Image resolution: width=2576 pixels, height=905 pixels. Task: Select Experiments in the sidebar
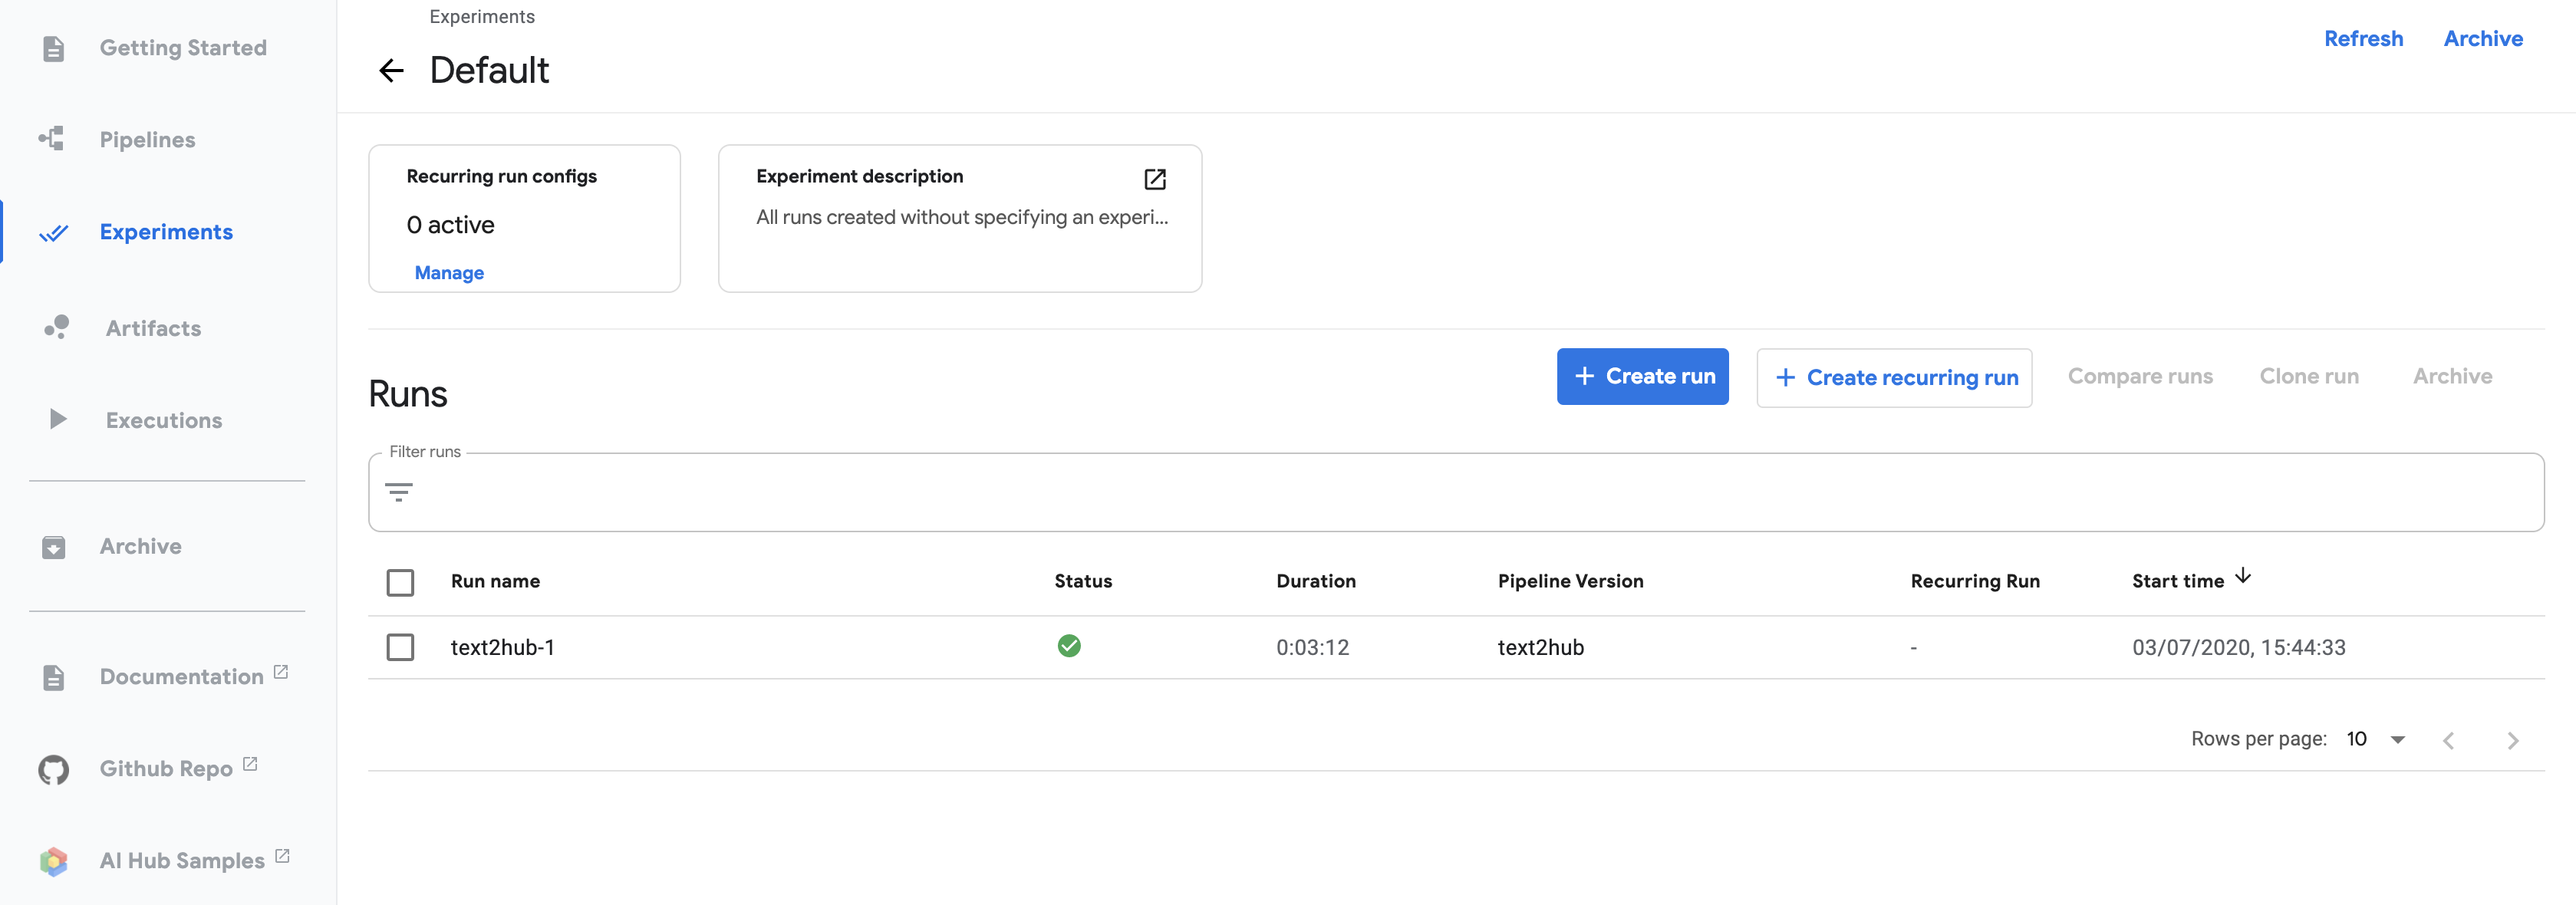pos(166,231)
